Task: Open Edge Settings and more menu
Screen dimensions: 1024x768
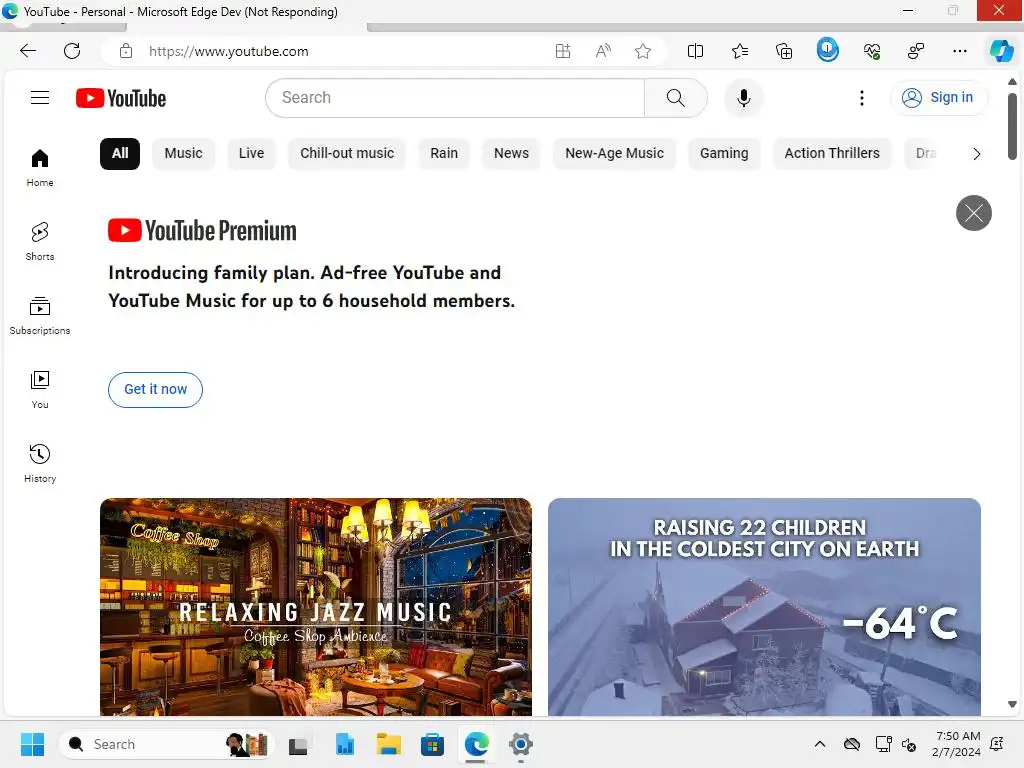Action: pyautogui.click(x=960, y=51)
